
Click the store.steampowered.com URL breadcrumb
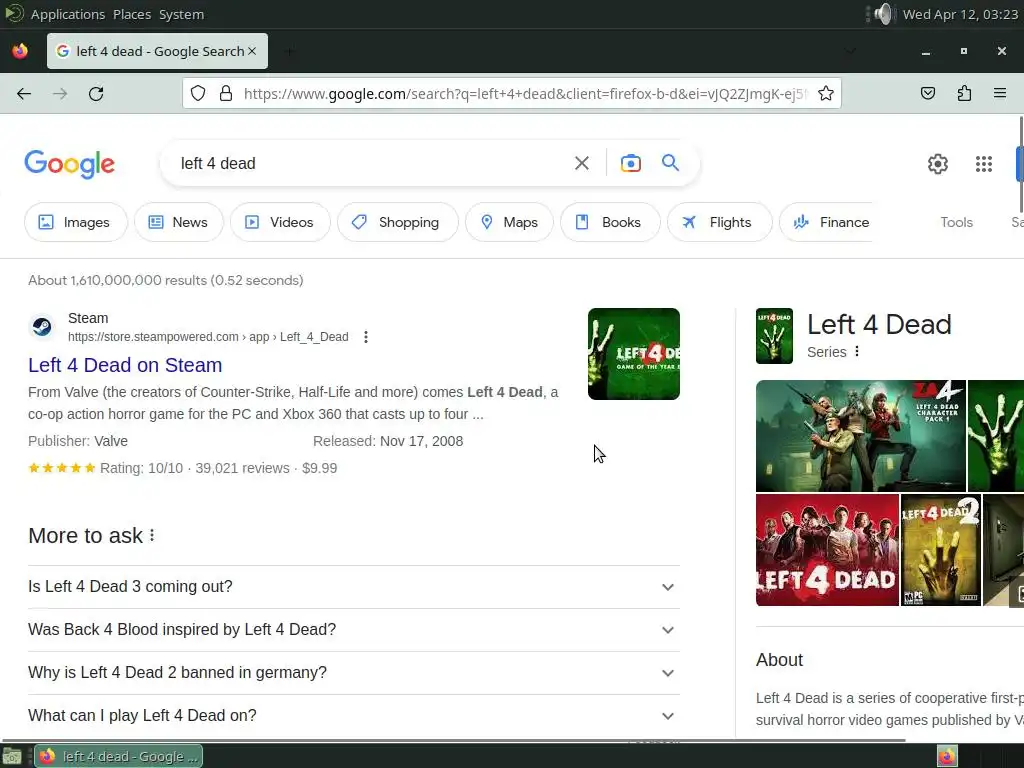point(208,337)
